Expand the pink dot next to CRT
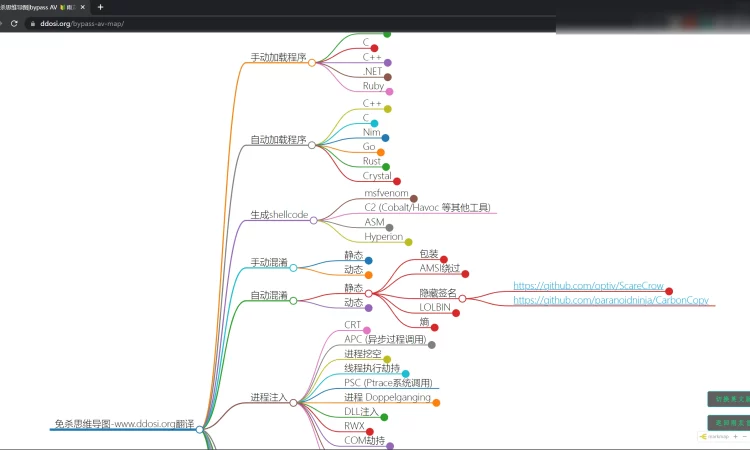Image resolution: width=750 pixels, height=450 pixels. click(366, 330)
